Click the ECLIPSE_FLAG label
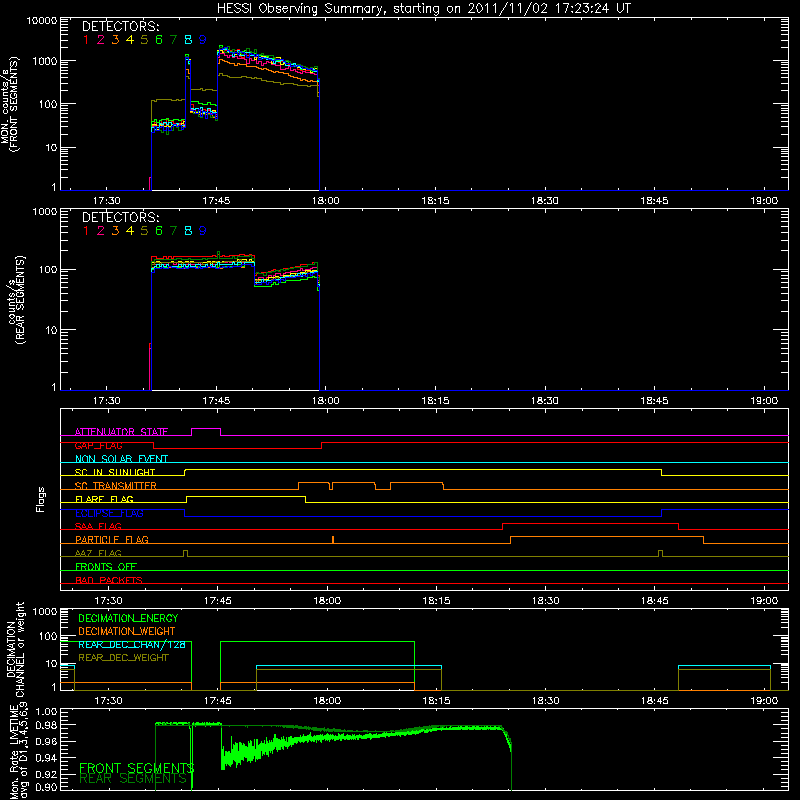Screen dimensions: 800x800 tap(109, 513)
